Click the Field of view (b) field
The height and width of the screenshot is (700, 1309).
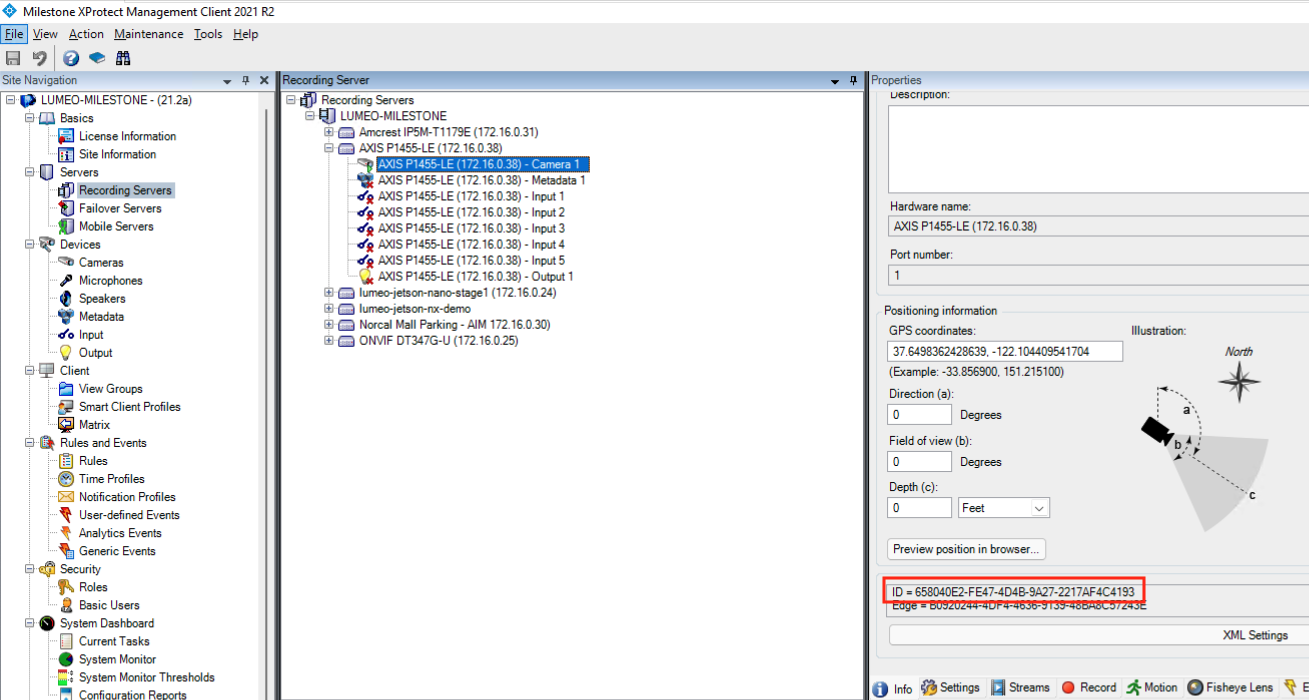click(x=919, y=462)
